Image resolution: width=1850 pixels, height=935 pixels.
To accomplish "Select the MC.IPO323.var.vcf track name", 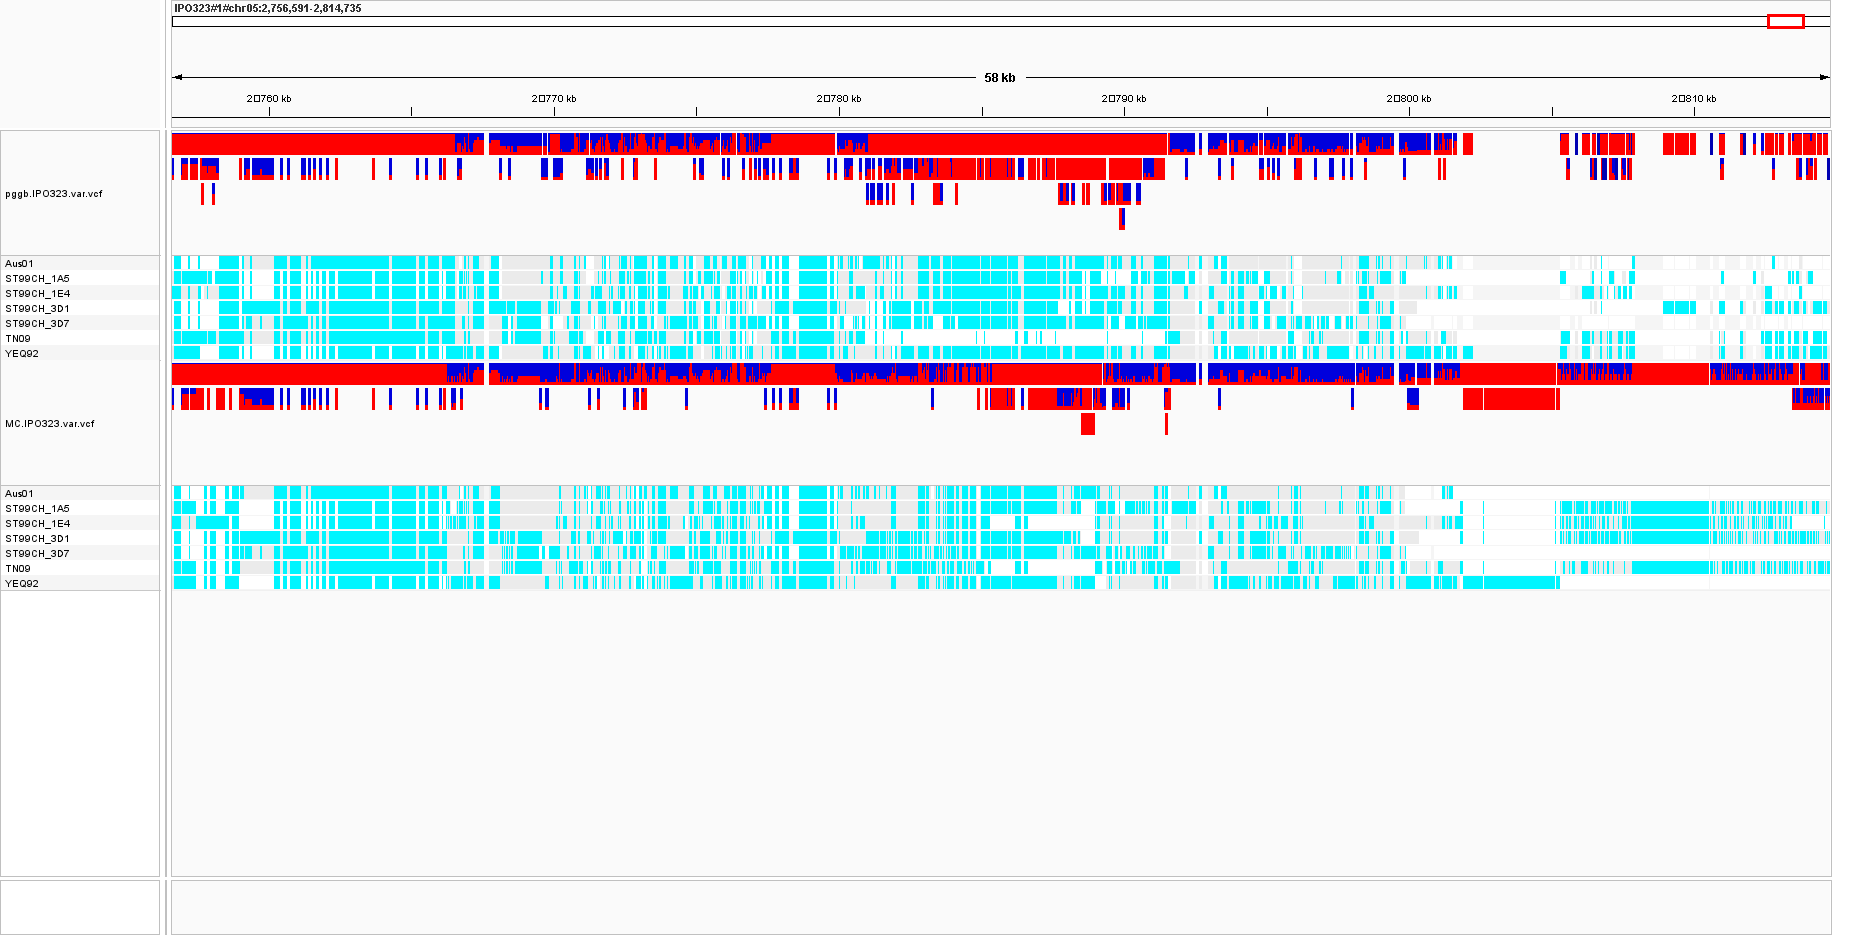I will [x=50, y=424].
